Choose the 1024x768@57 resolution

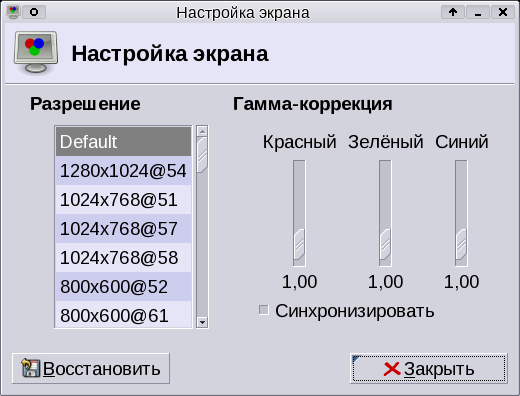coord(123,229)
